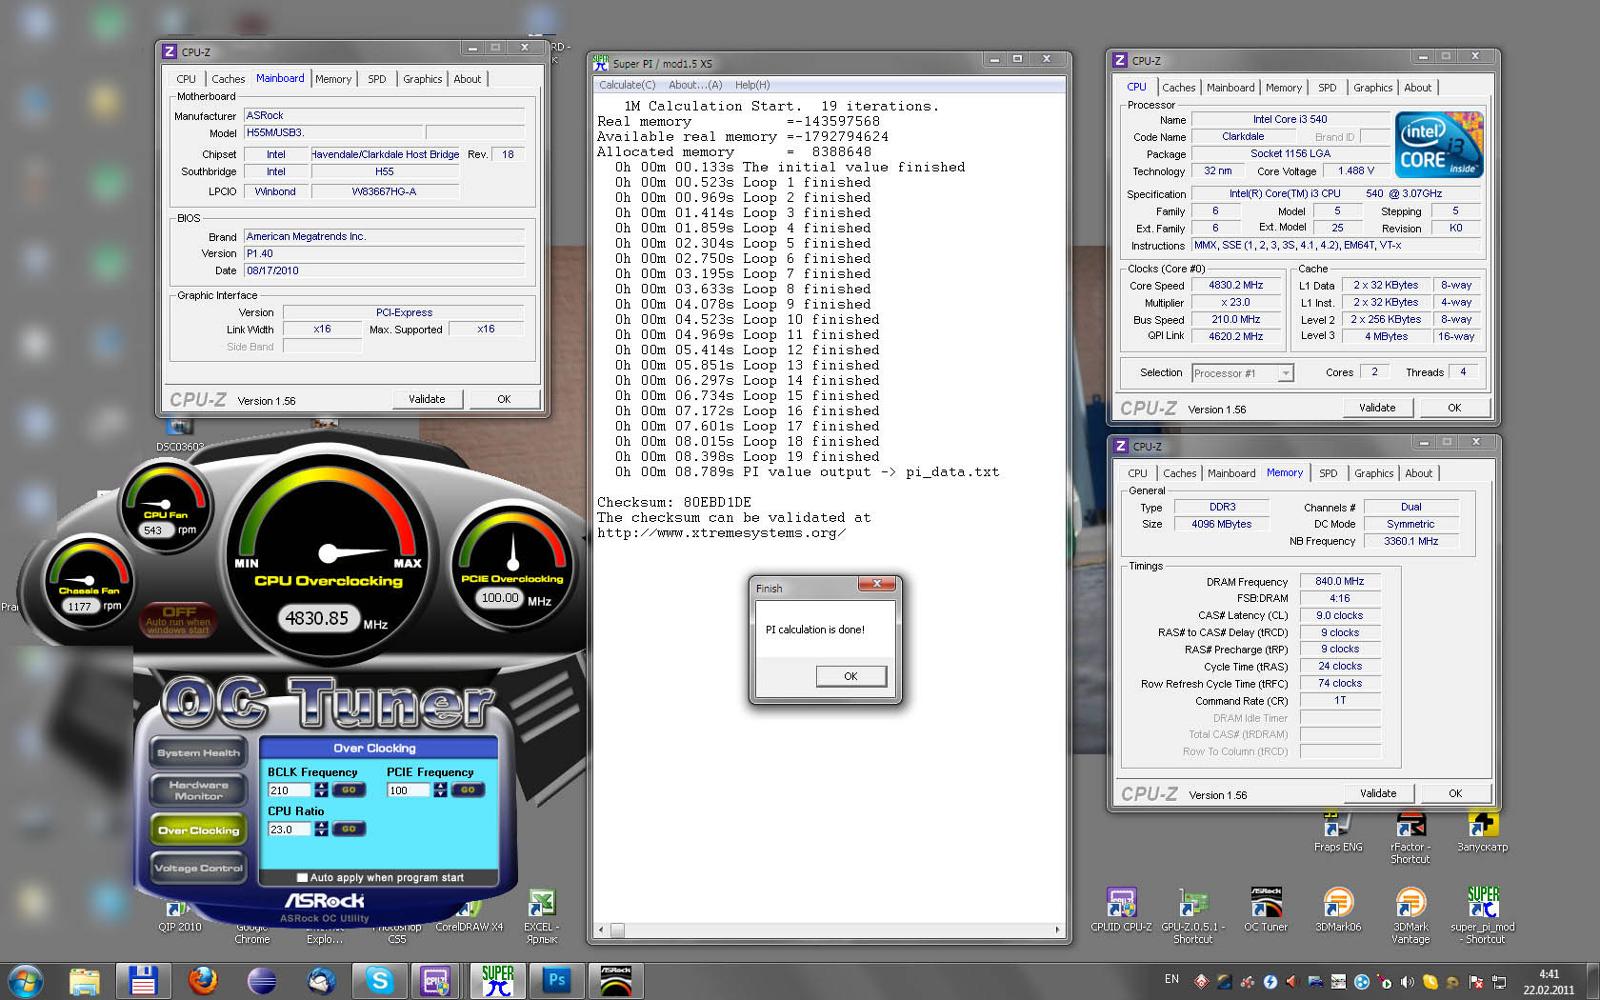
Task: Open the Help(H) menu in Super PI
Action: coord(752,85)
